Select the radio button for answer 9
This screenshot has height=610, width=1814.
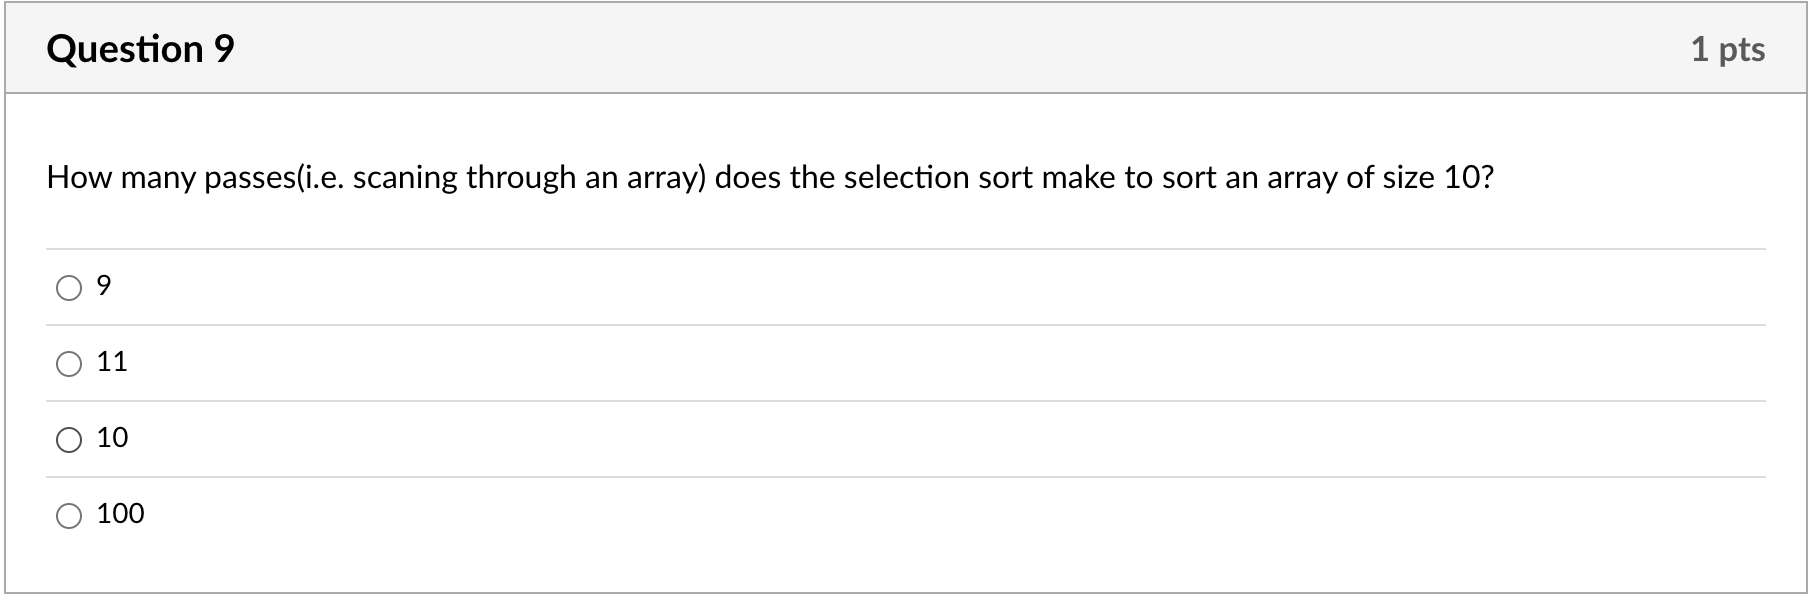click(x=68, y=287)
